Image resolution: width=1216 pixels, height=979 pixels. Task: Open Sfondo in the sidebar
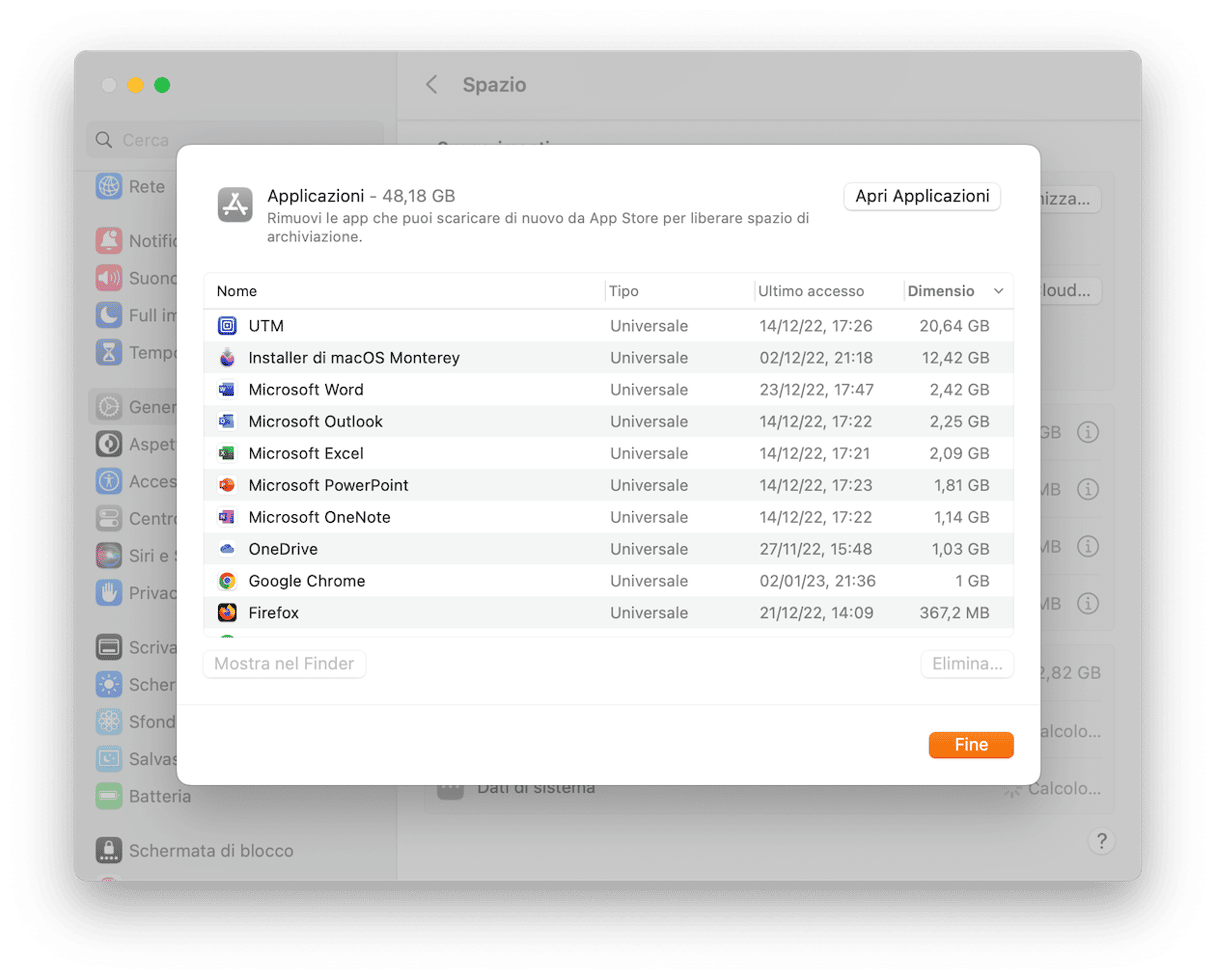click(x=136, y=722)
